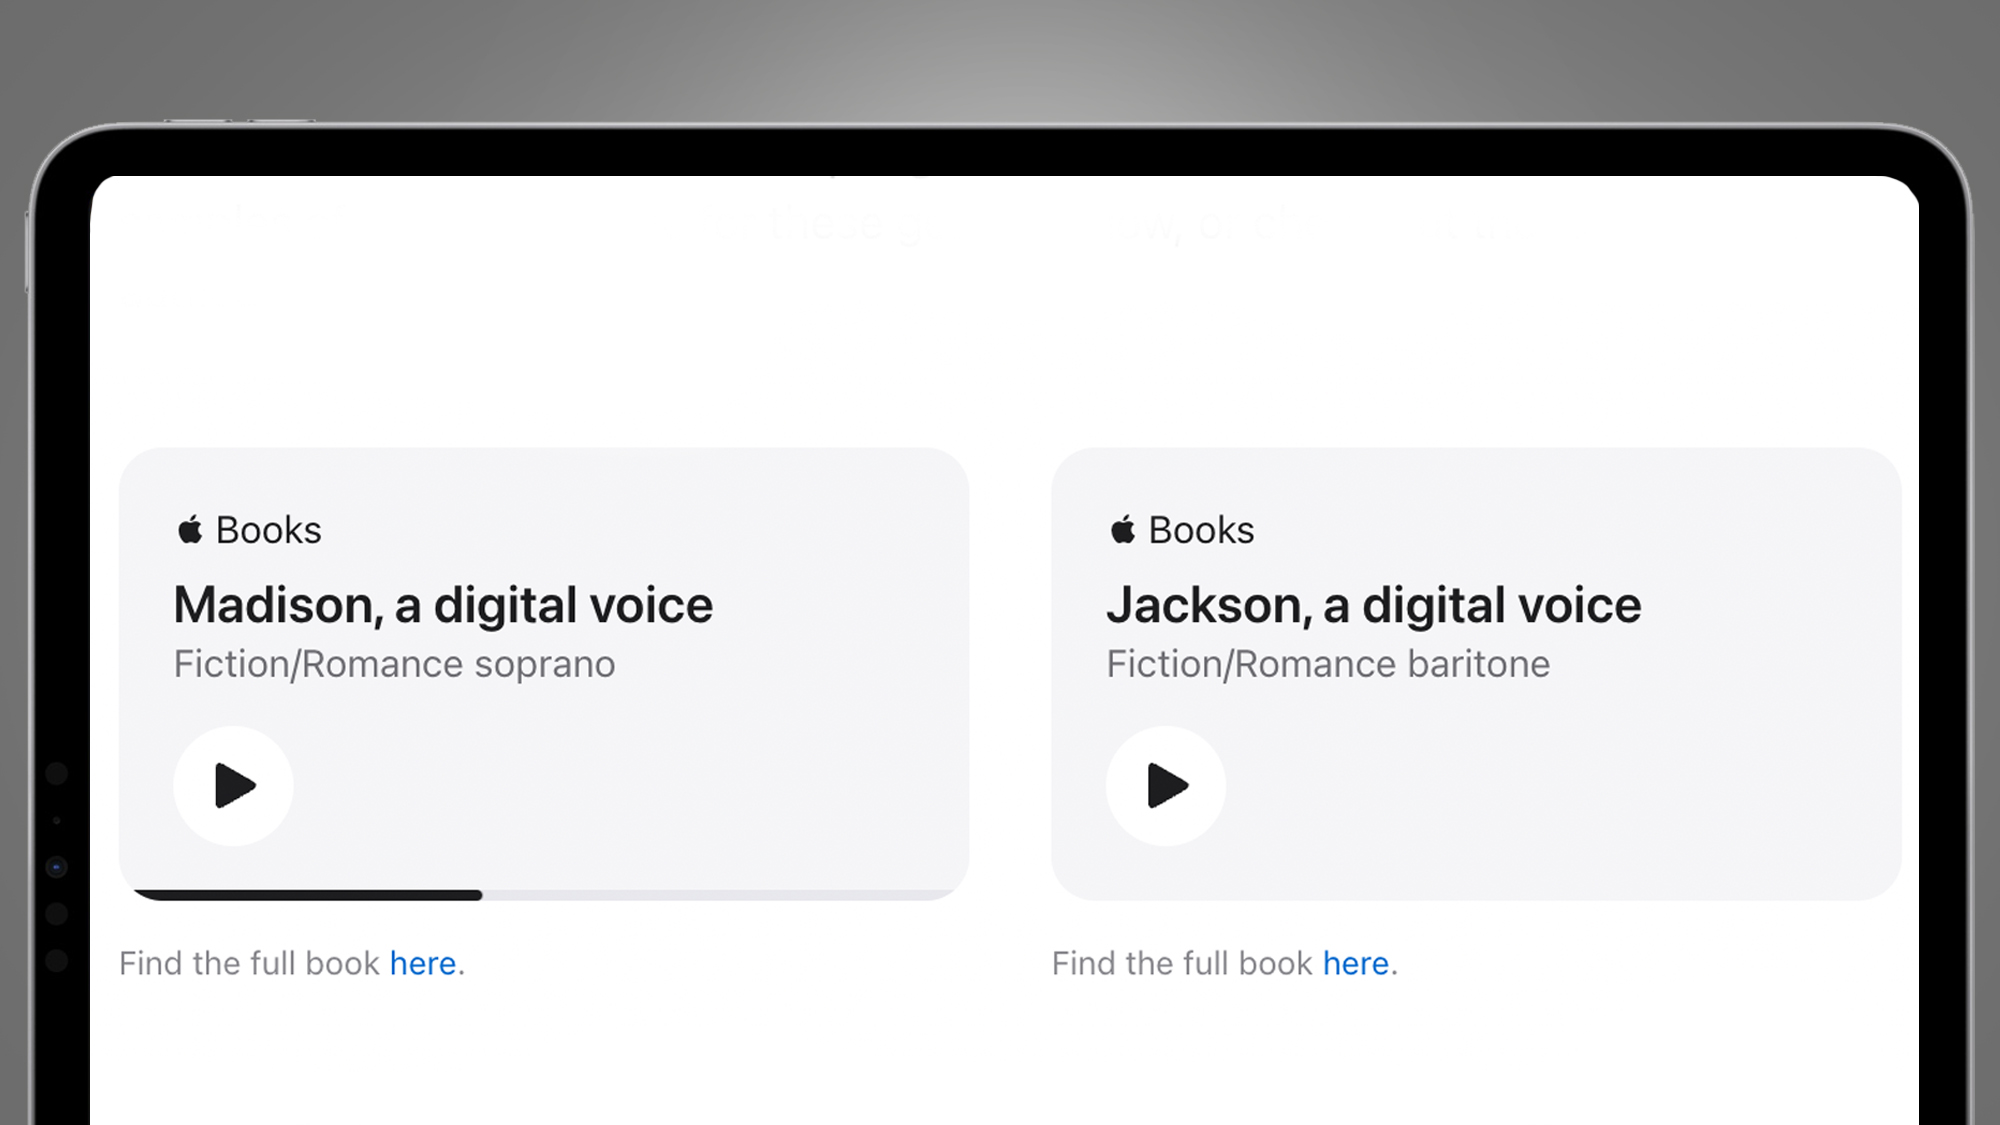Seek in the unplayed part of Madison's progress bar
Screen dimensions: 2000x1125
tap(720, 895)
